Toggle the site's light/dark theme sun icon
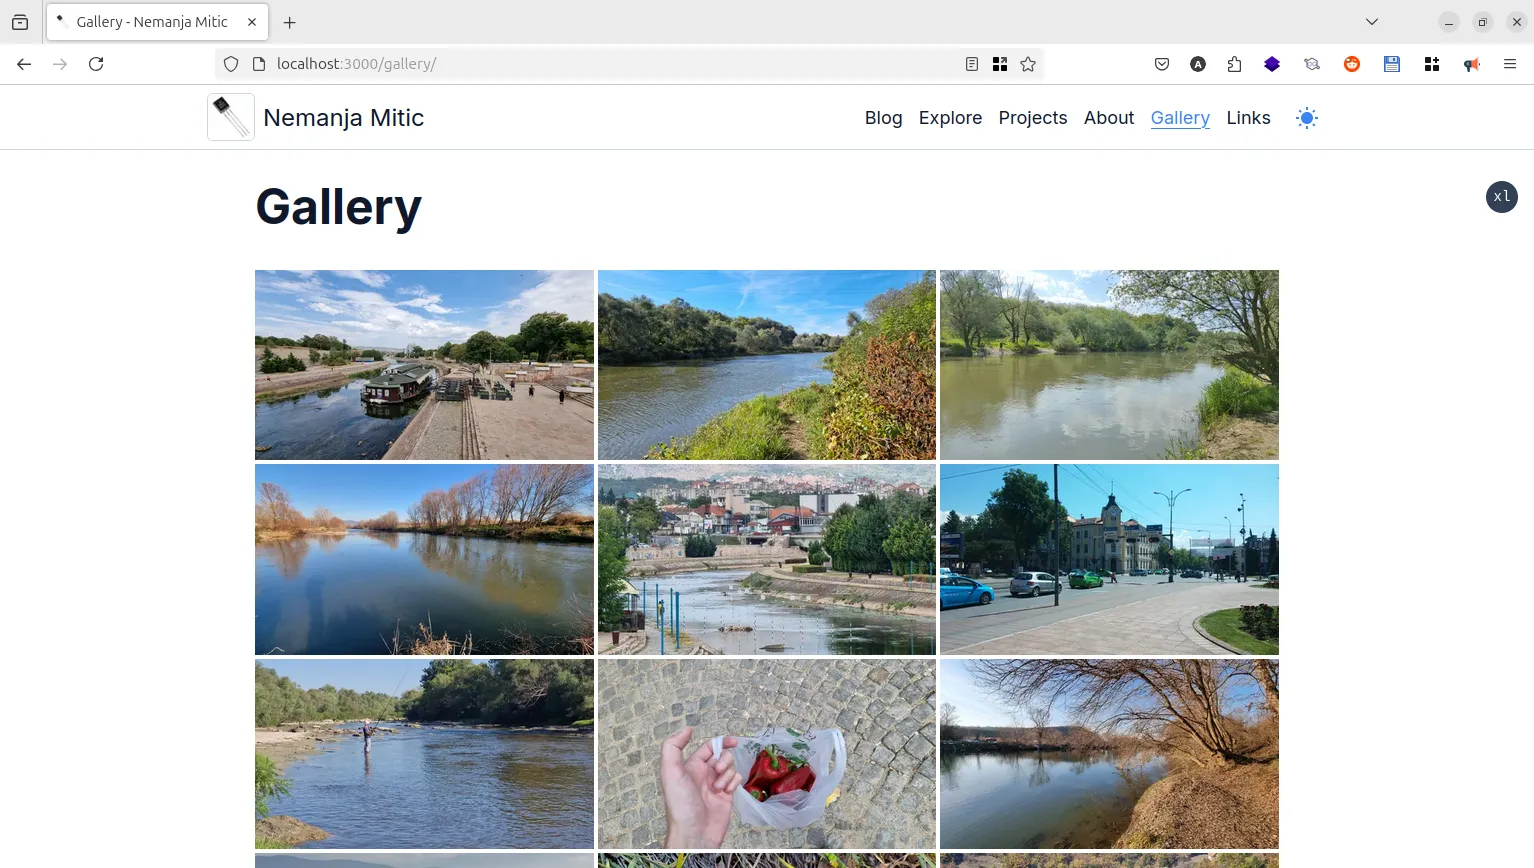Image resolution: width=1534 pixels, height=868 pixels. (1307, 117)
